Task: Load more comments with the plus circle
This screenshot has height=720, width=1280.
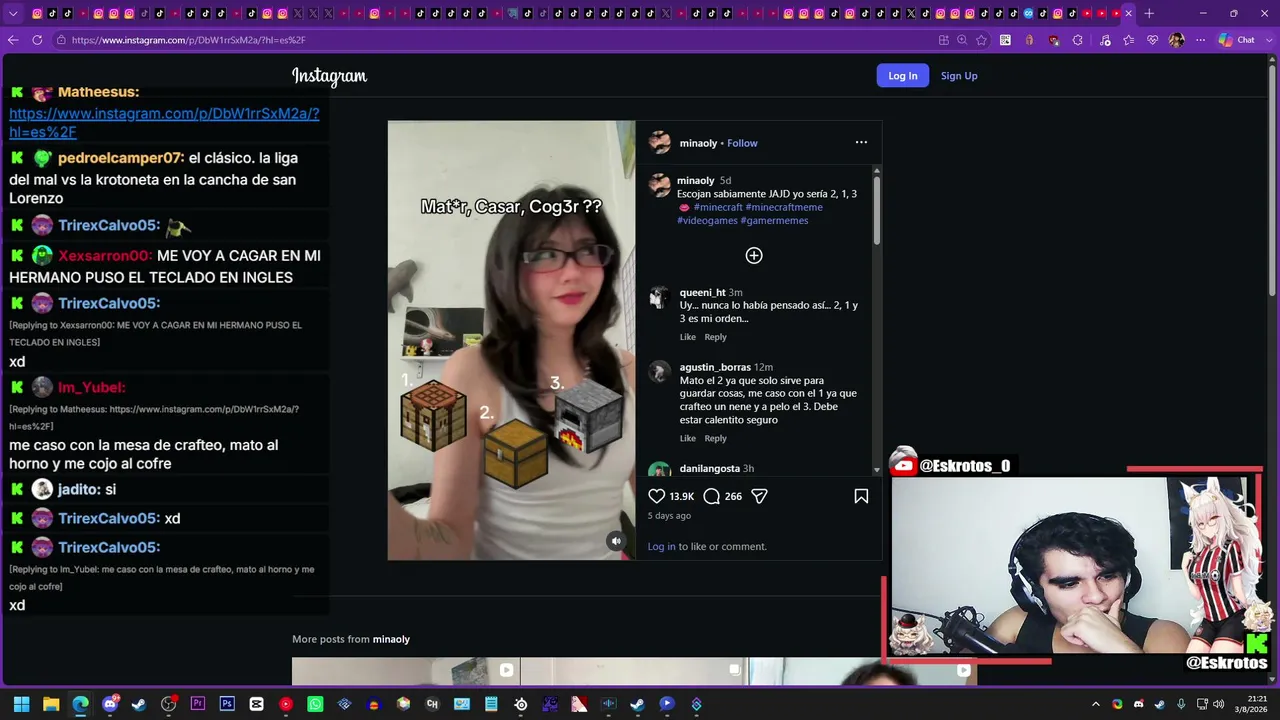Action: pyautogui.click(x=754, y=256)
